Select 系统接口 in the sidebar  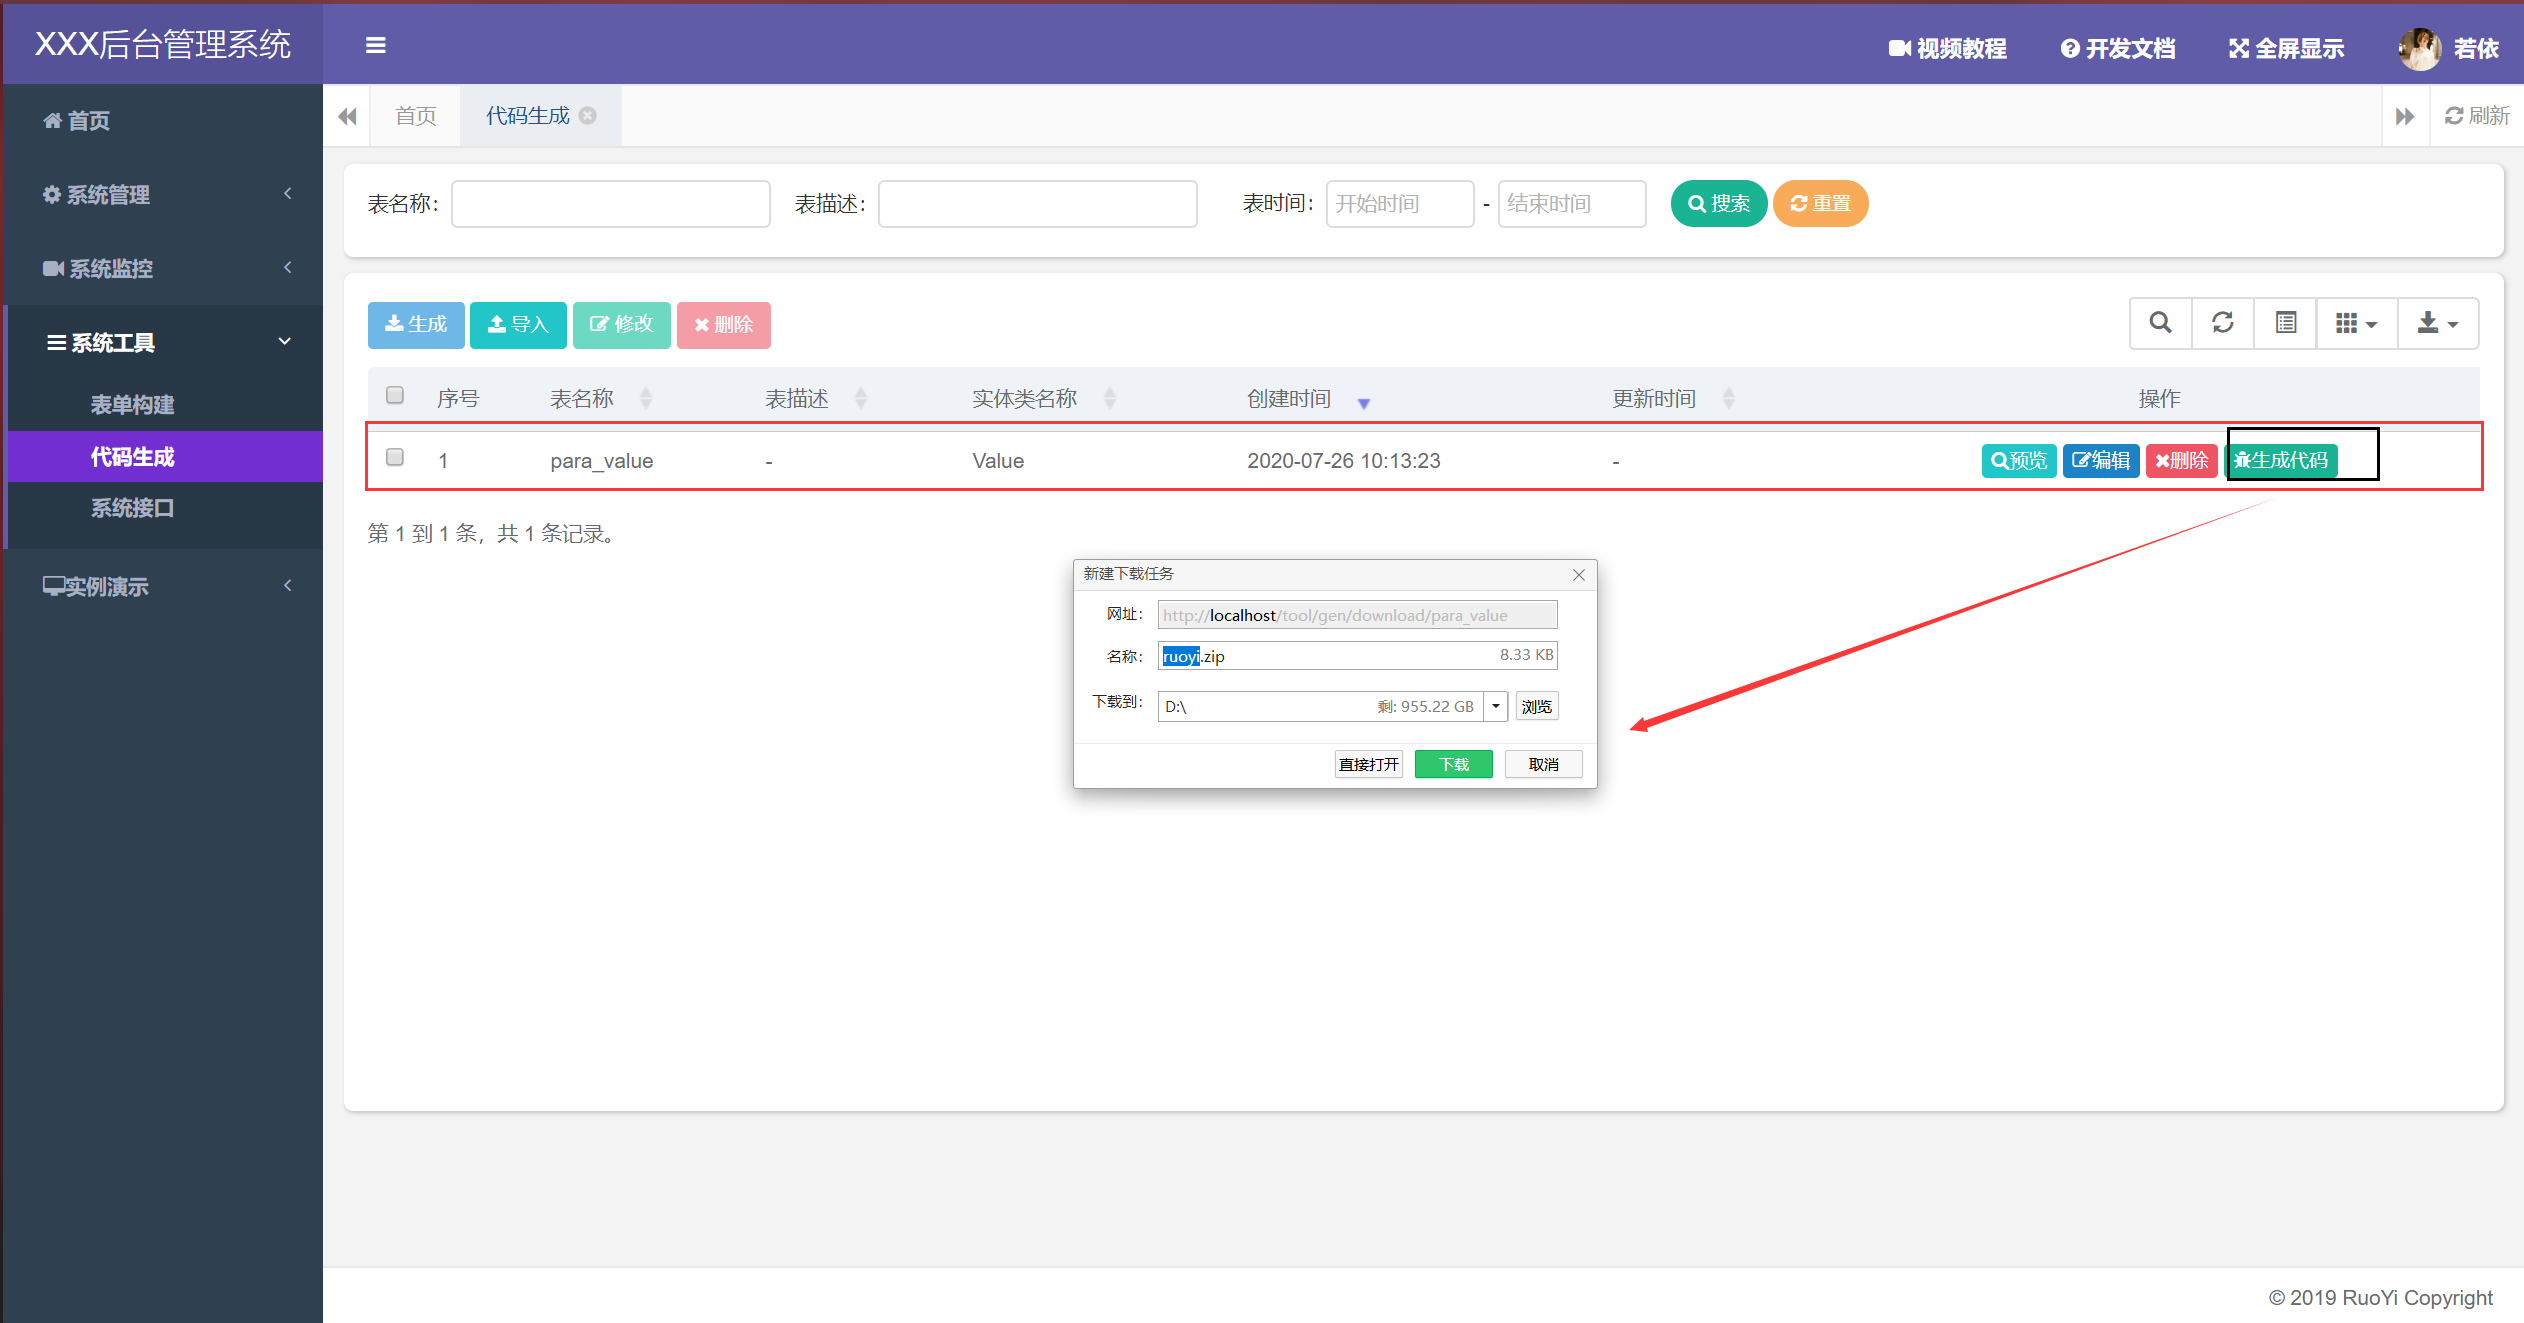(x=133, y=508)
